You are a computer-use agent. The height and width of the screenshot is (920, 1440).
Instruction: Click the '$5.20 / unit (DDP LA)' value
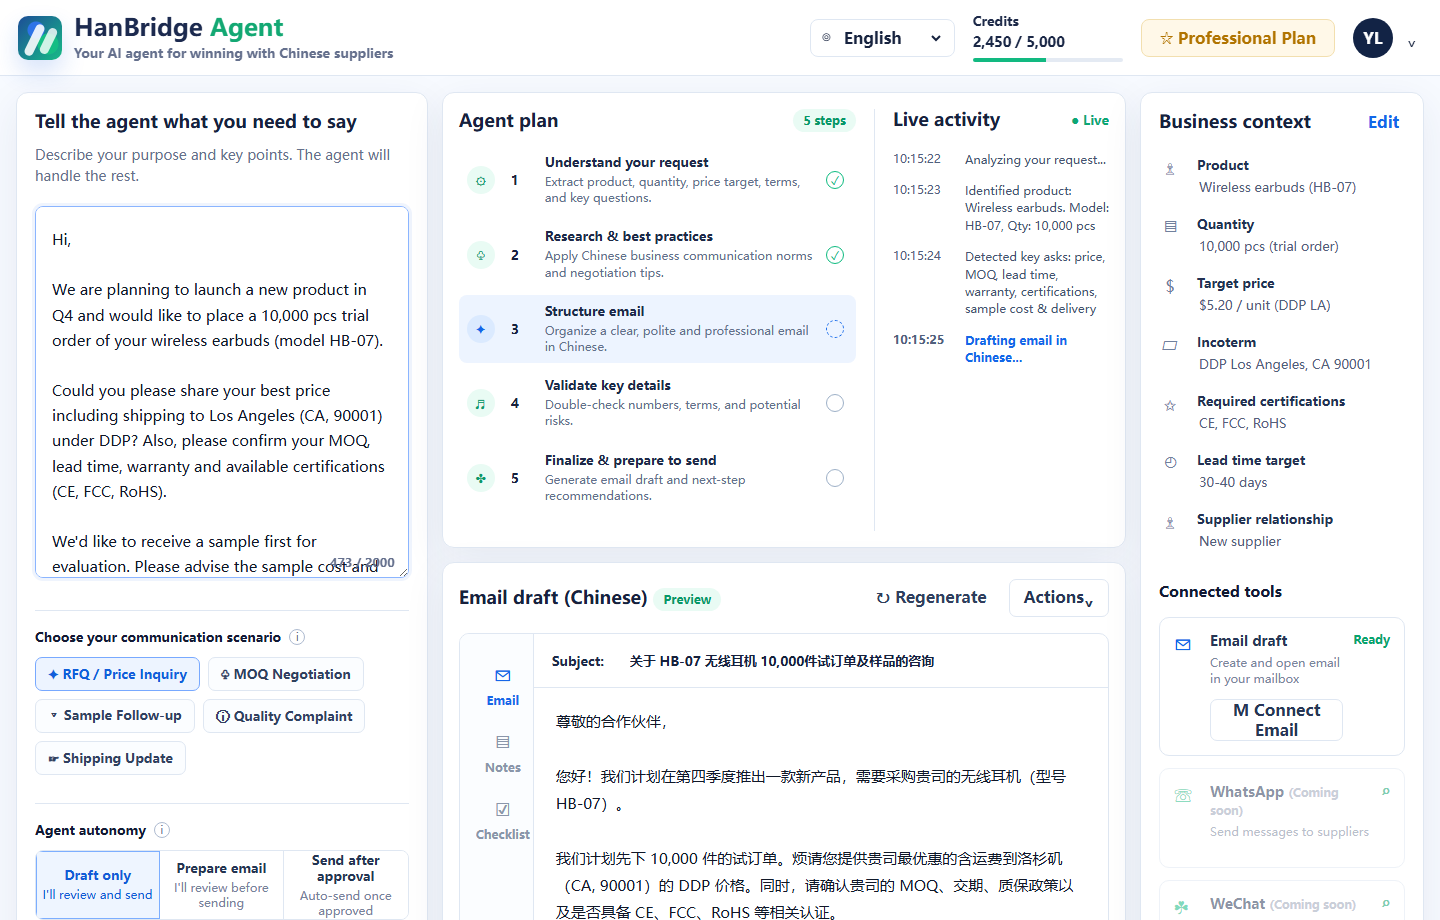click(x=1264, y=305)
